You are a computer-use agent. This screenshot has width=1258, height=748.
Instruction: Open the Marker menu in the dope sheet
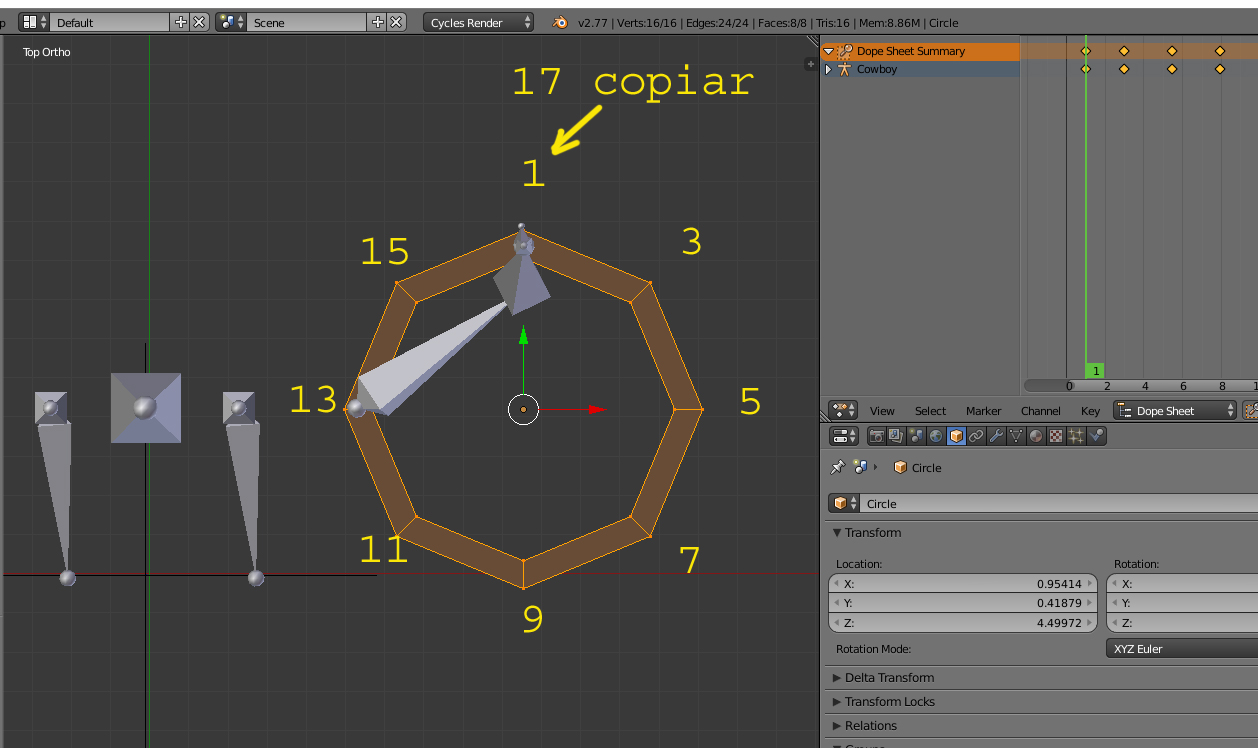pos(983,411)
